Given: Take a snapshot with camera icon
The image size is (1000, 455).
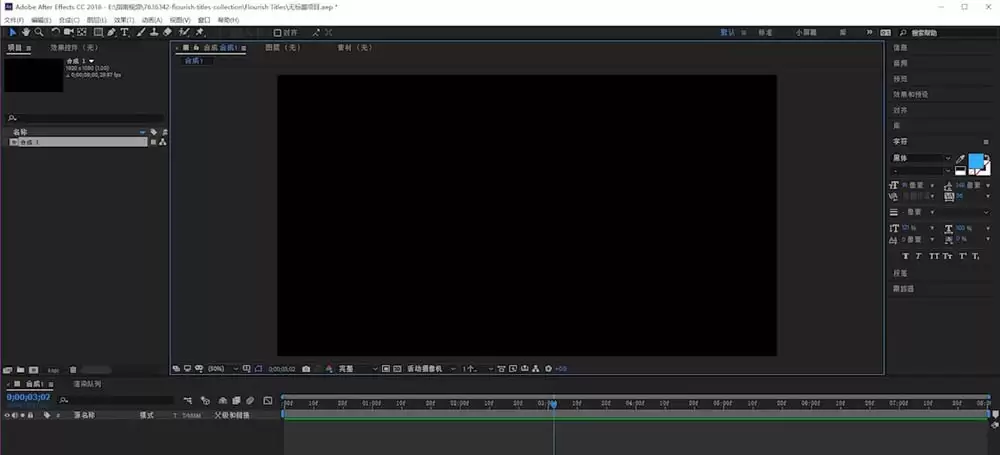Looking at the screenshot, I should pyautogui.click(x=306, y=369).
